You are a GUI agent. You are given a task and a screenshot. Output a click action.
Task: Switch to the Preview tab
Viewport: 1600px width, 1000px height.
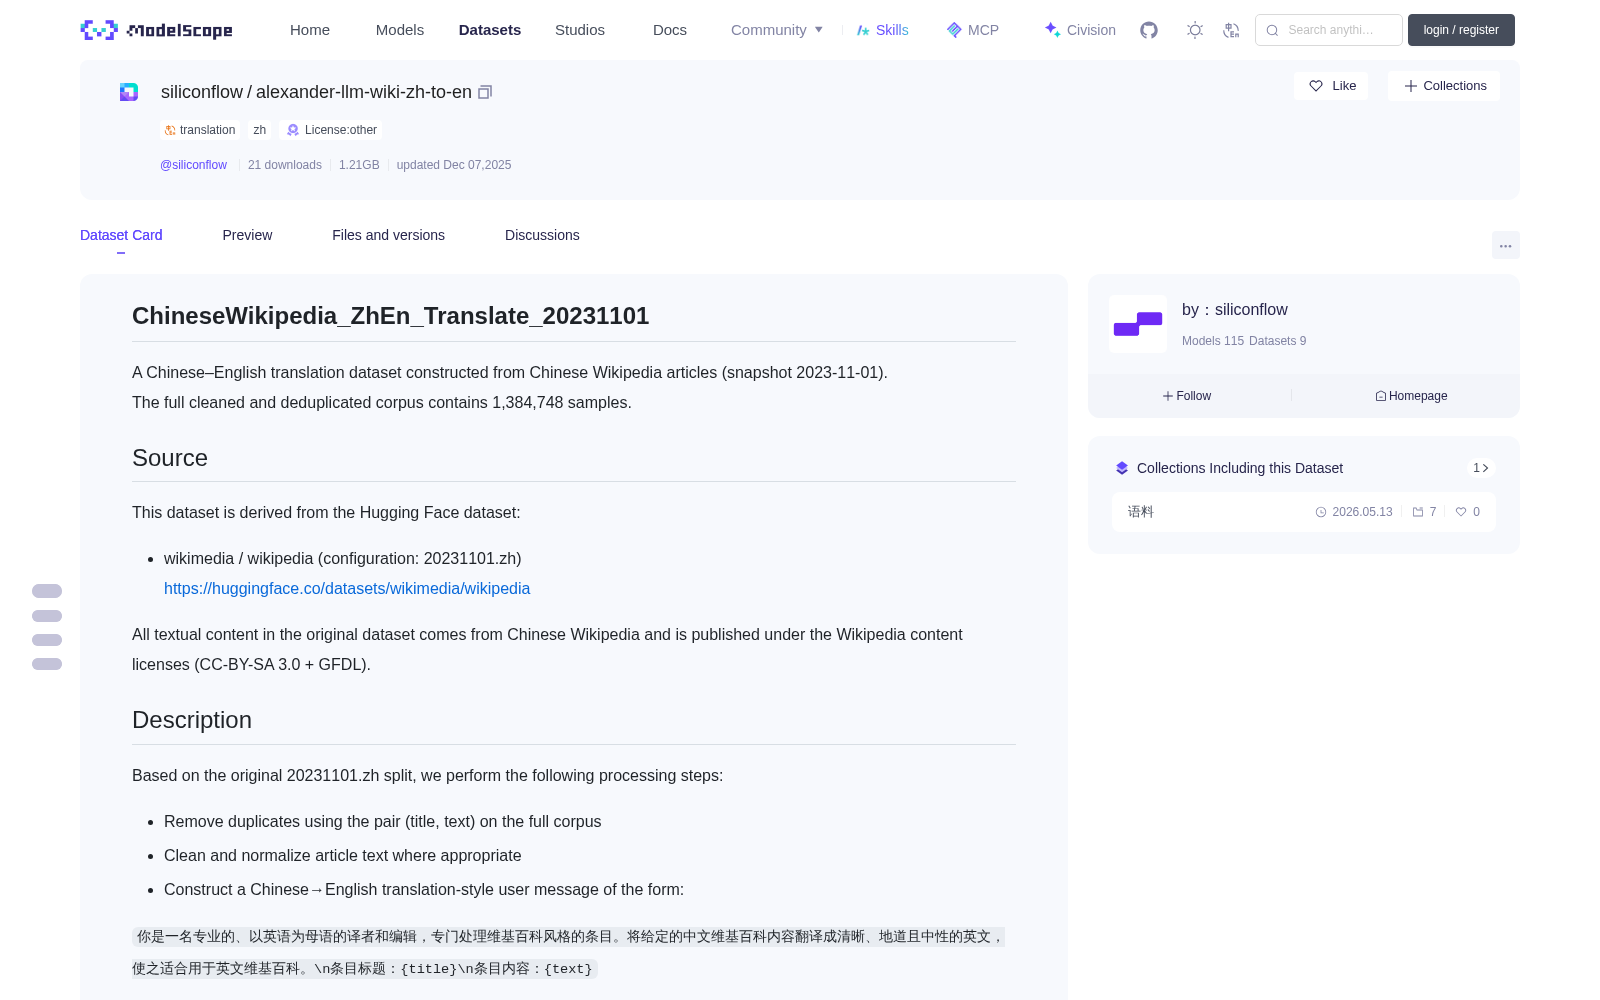point(247,235)
